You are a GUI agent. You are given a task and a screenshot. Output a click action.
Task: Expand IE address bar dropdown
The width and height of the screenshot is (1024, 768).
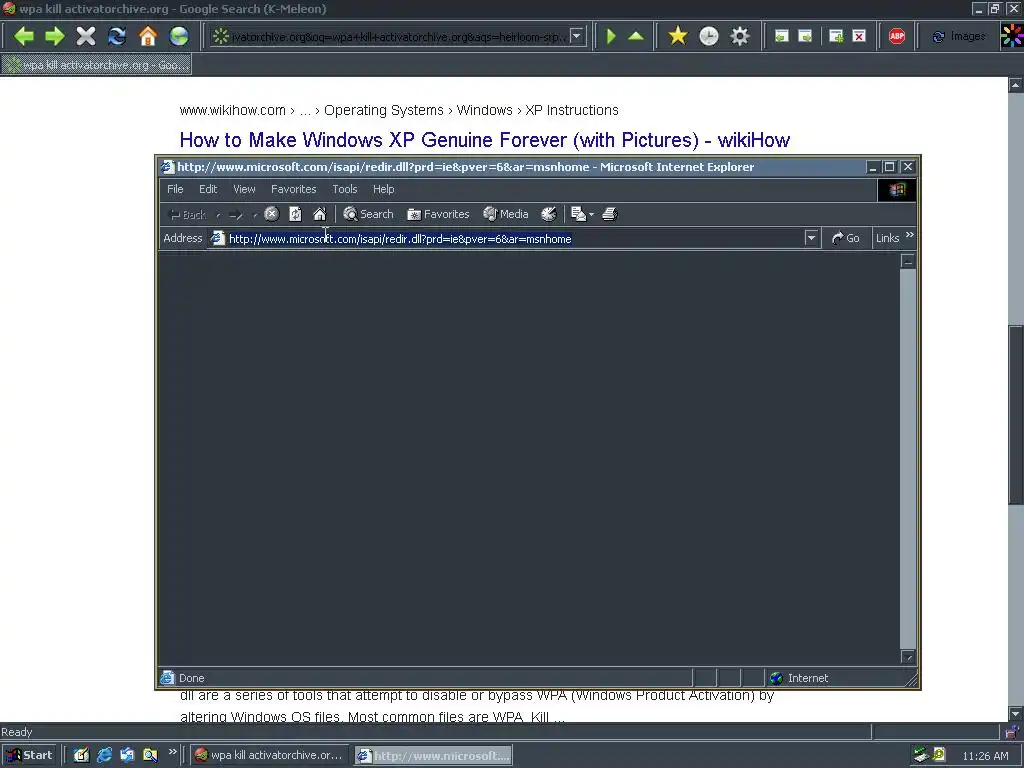pyautogui.click(x=811, y=238)
